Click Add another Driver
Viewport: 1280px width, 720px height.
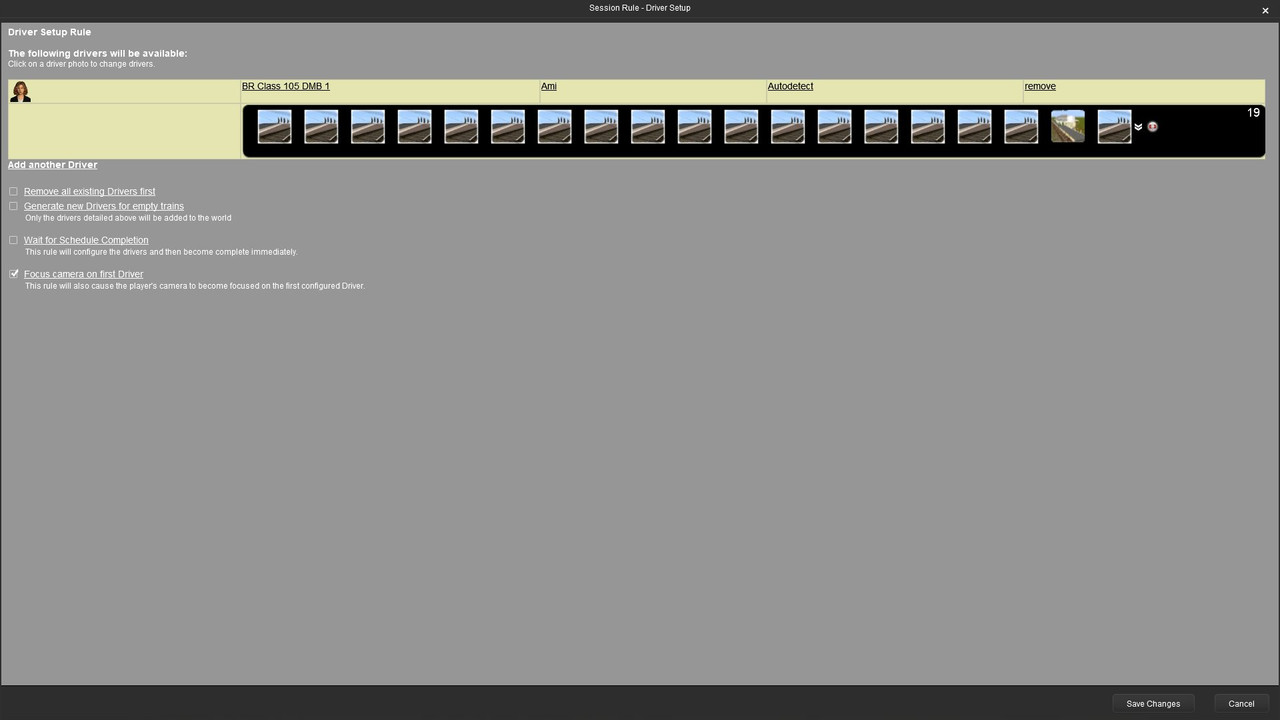(53, 164)
